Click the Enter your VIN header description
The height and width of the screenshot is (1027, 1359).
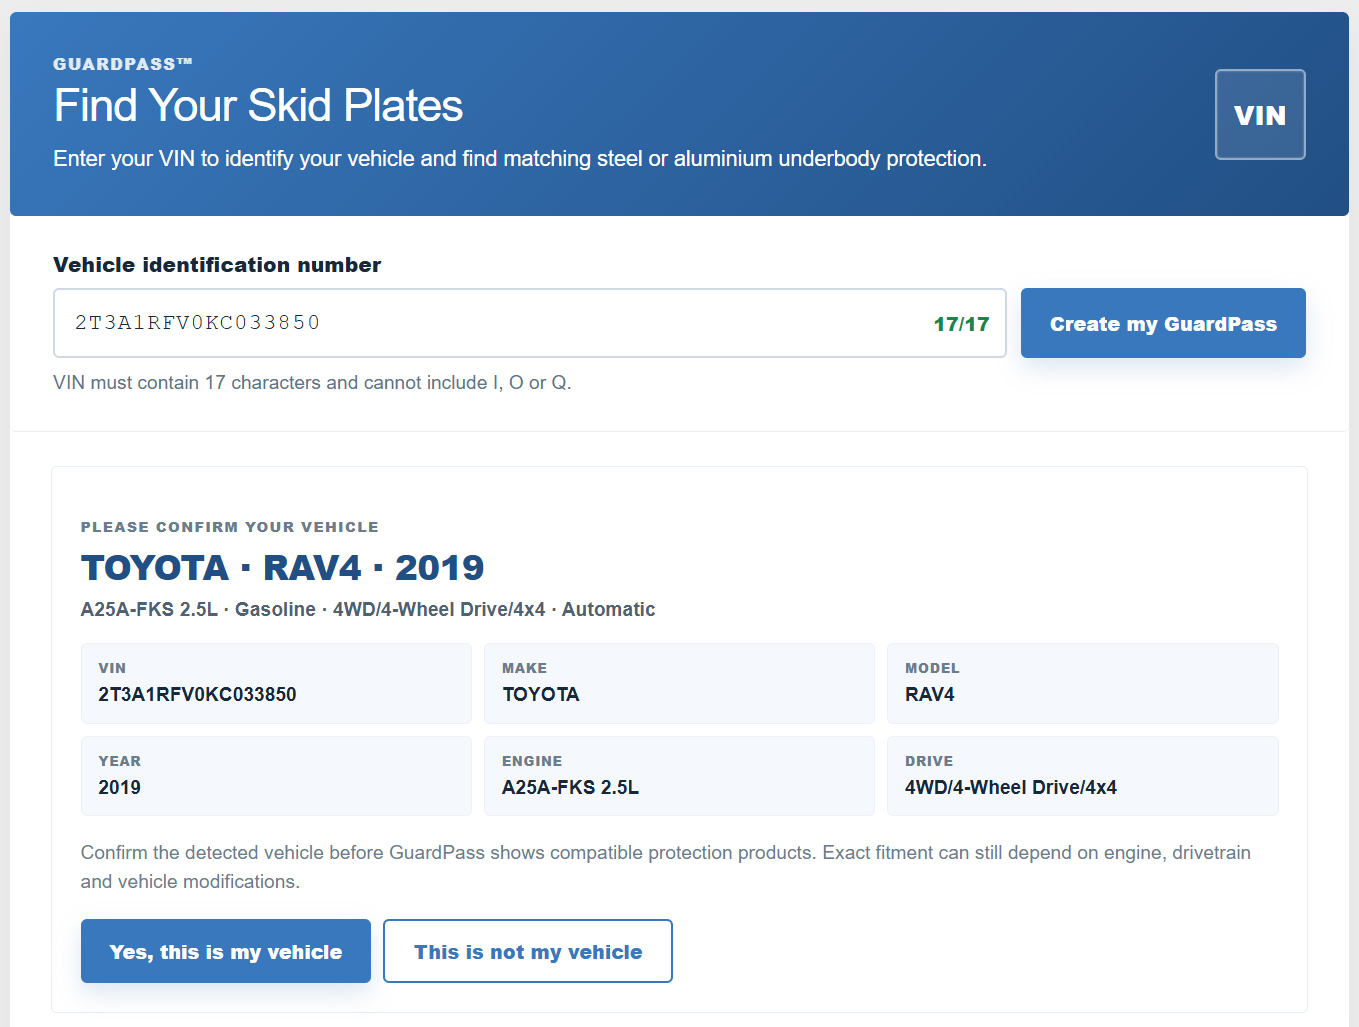click(520, 158)
